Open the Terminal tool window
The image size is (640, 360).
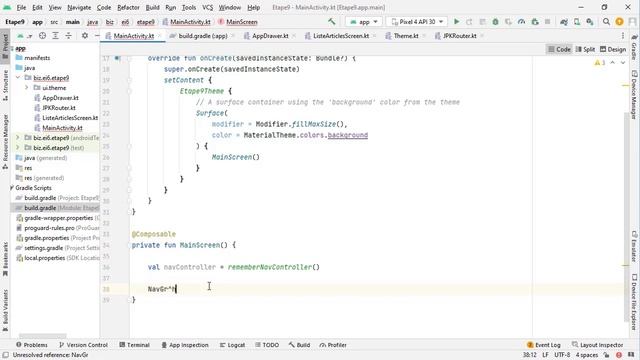tap(134, 345)
